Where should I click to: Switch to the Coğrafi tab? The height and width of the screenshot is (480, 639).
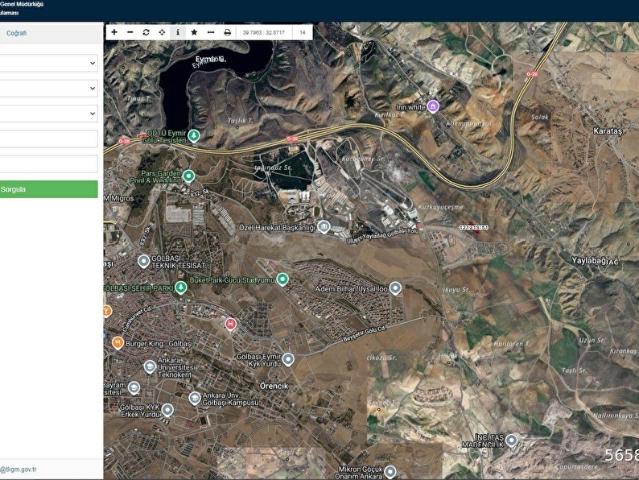(x=18, y=32)
